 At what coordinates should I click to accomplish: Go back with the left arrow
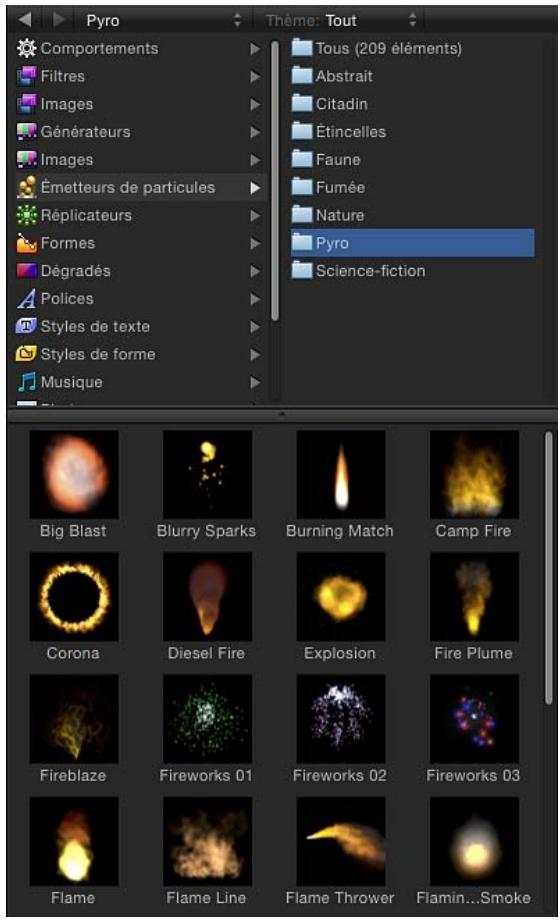click(25, 20)
